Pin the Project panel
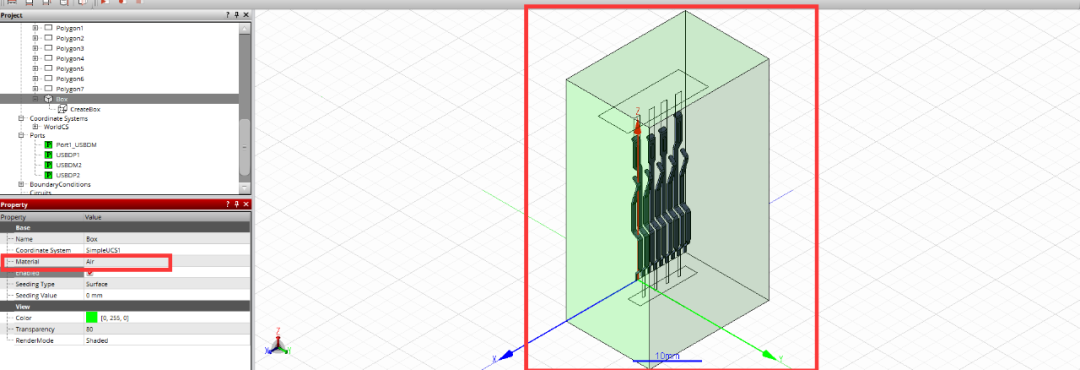The width and height of the screenshot is (1080, 370). [x=238, y=15]
